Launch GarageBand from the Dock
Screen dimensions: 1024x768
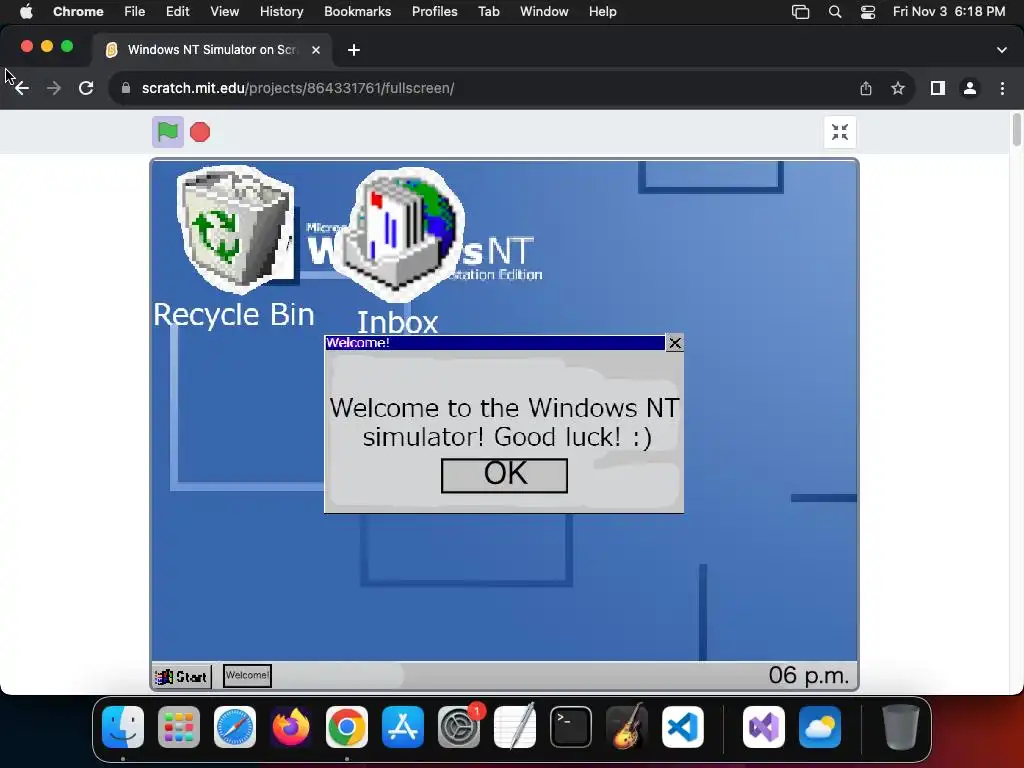627,727
